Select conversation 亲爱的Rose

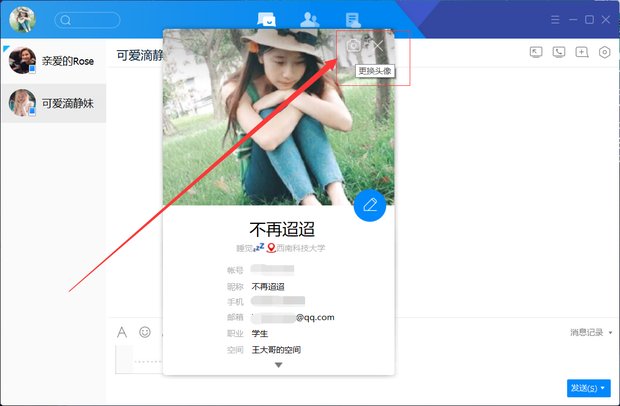(53, 61)
